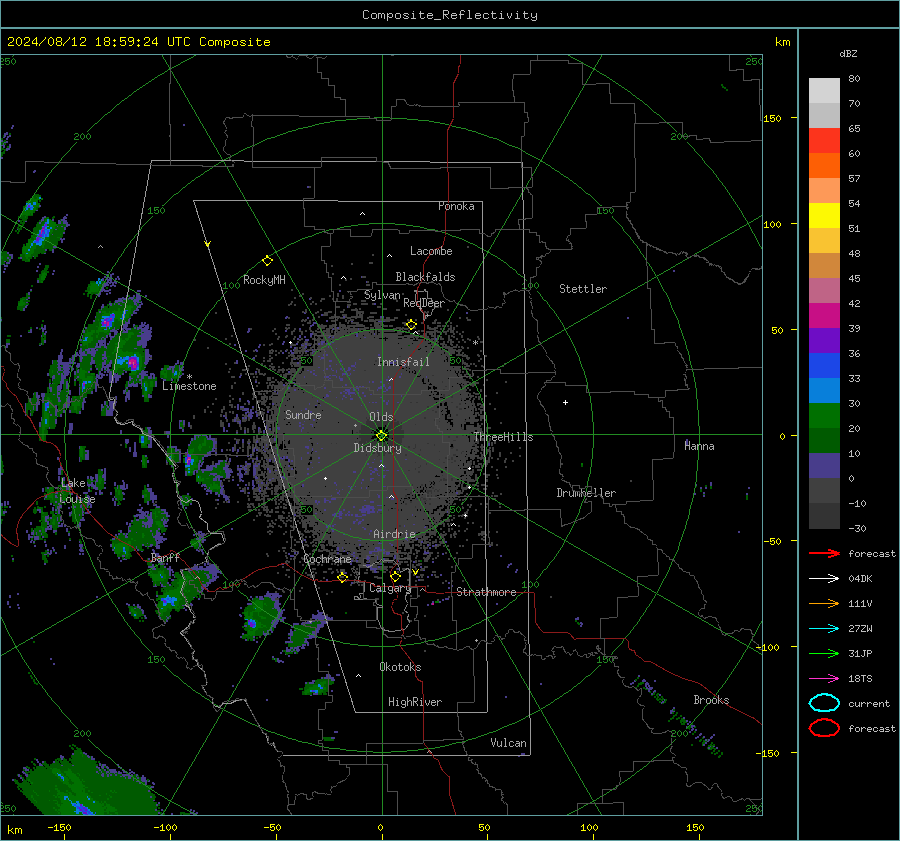Click the Lake Louise label
This screenshot has height=841, width=900.
[77, 491]
